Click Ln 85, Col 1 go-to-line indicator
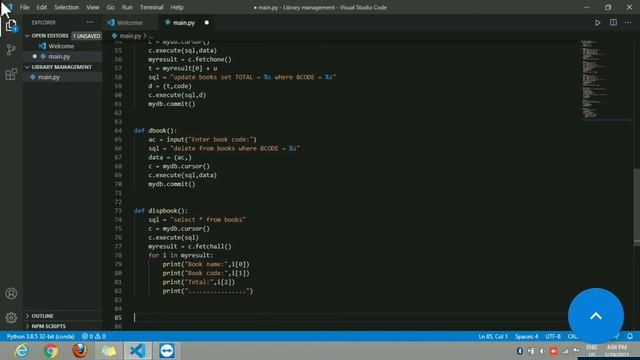 coord(493,336)
